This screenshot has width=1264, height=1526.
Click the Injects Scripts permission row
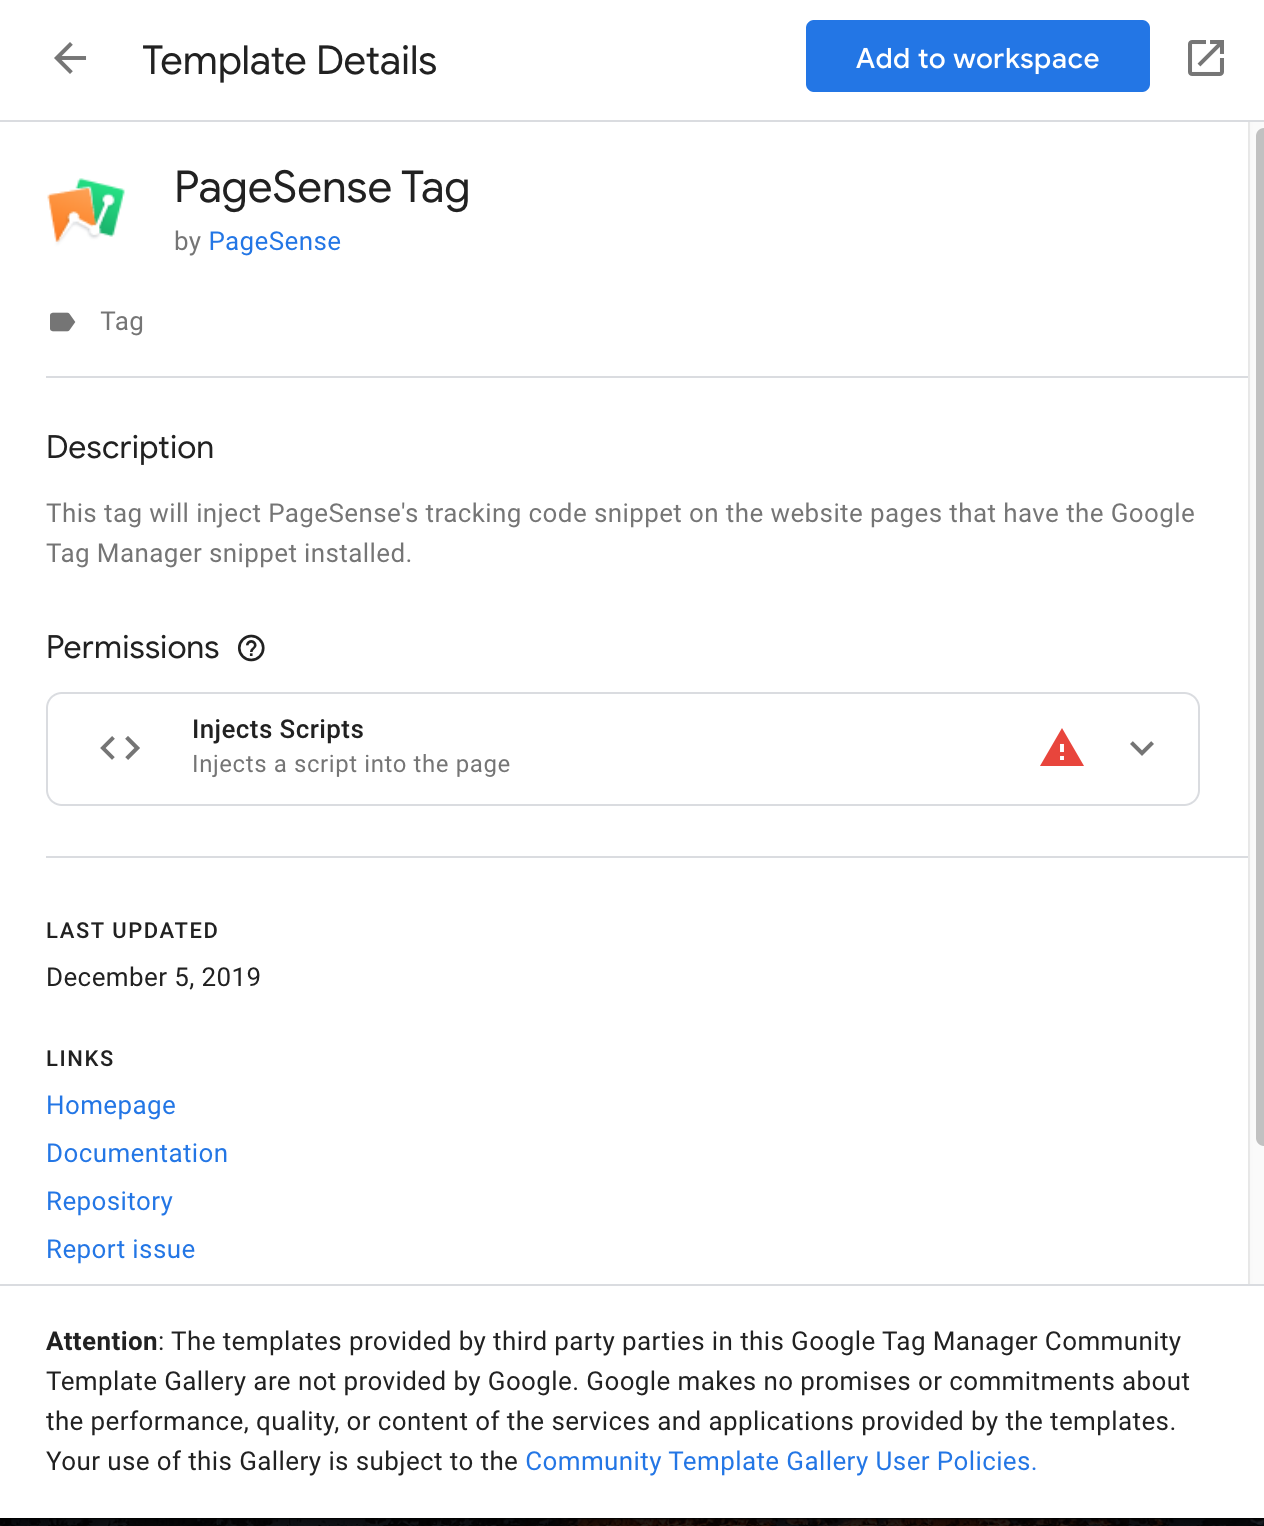622,748
